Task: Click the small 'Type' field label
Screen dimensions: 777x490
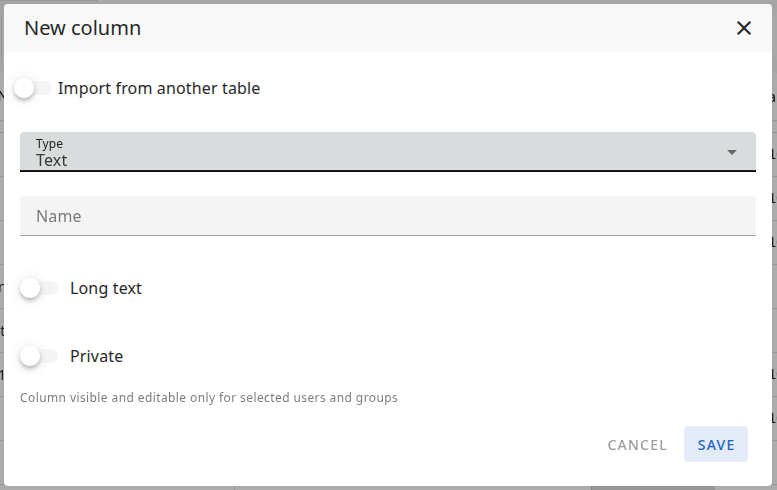Action: (49, 144)
